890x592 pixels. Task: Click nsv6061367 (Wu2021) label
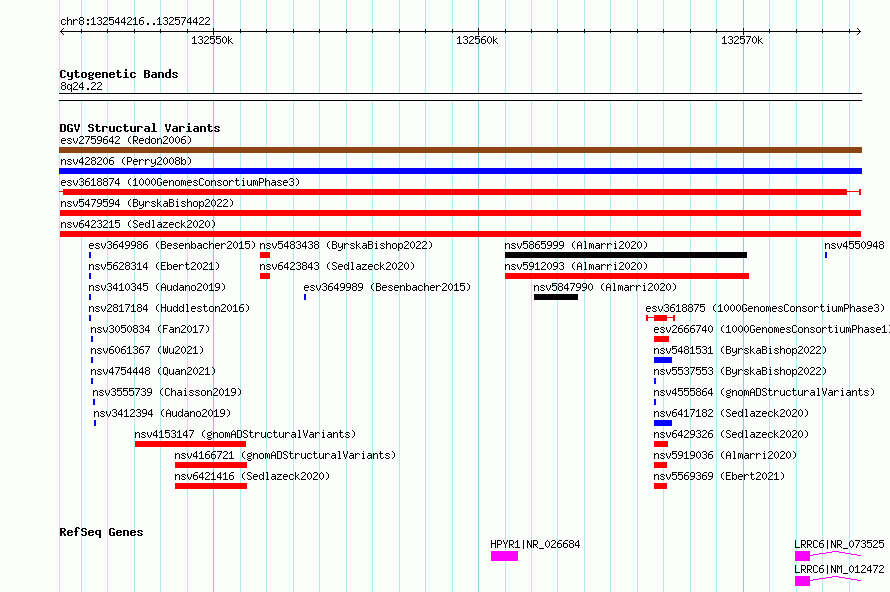147,350
